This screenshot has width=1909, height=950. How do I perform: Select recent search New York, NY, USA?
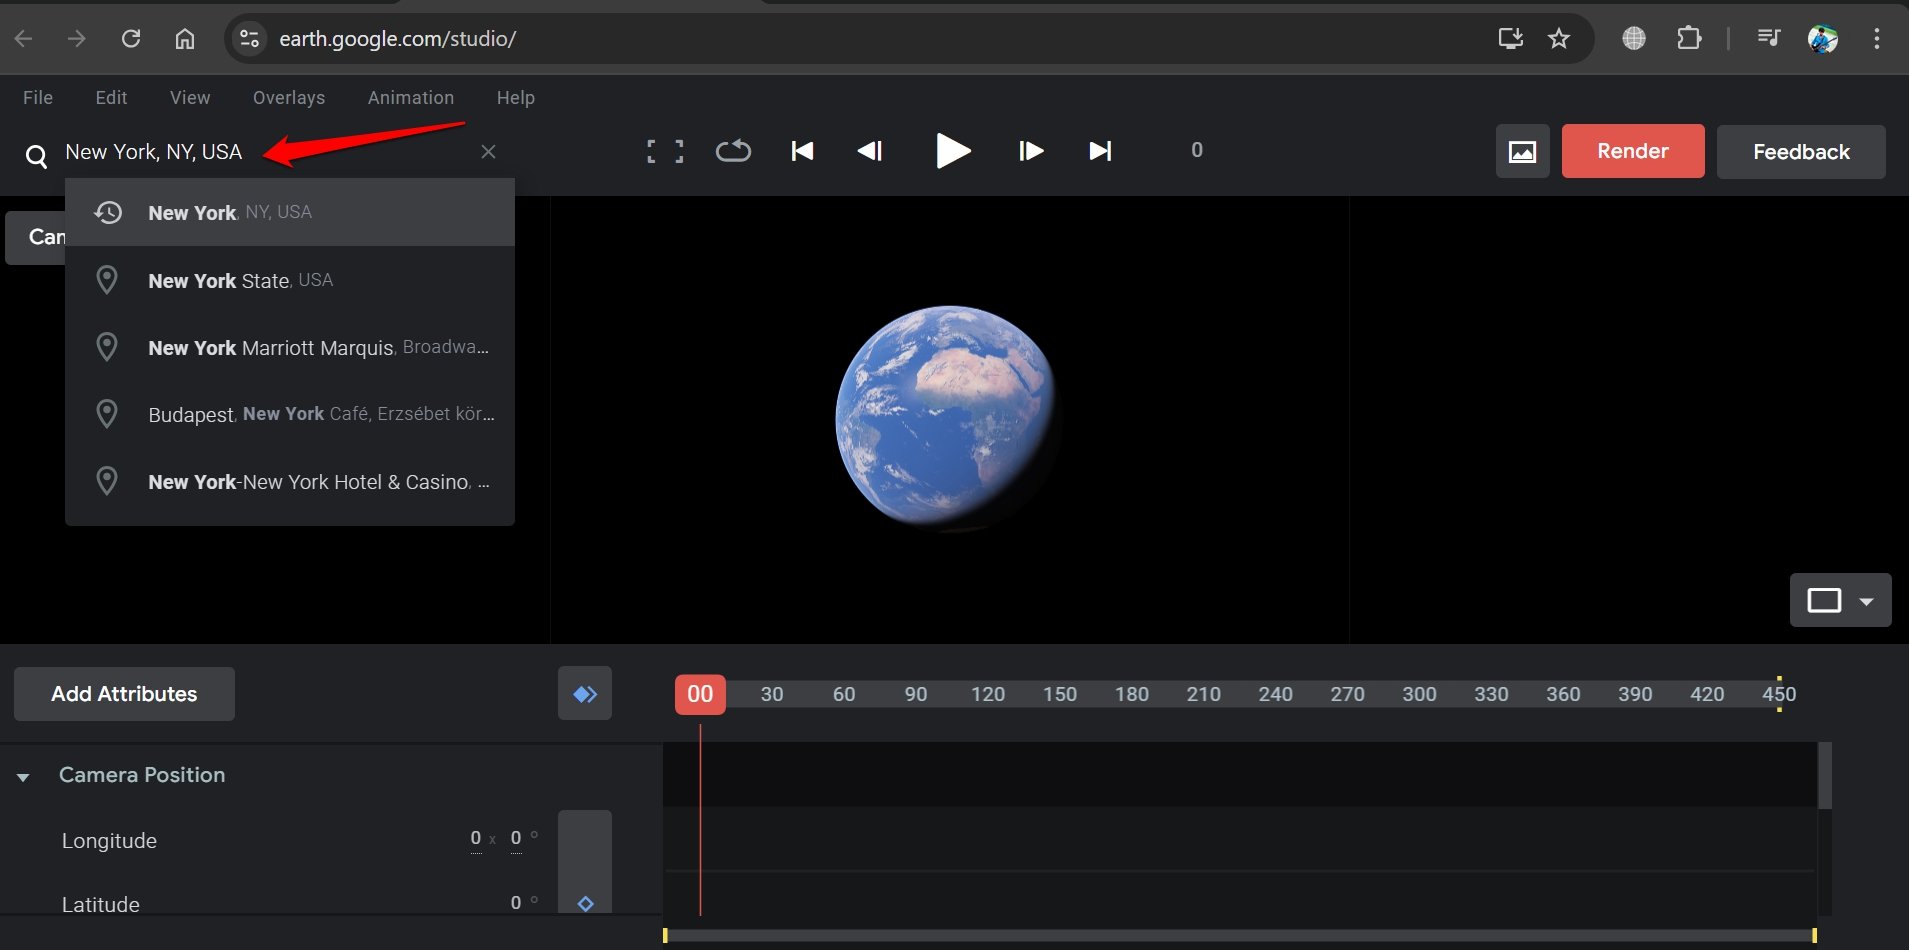(x=290, y=212)
